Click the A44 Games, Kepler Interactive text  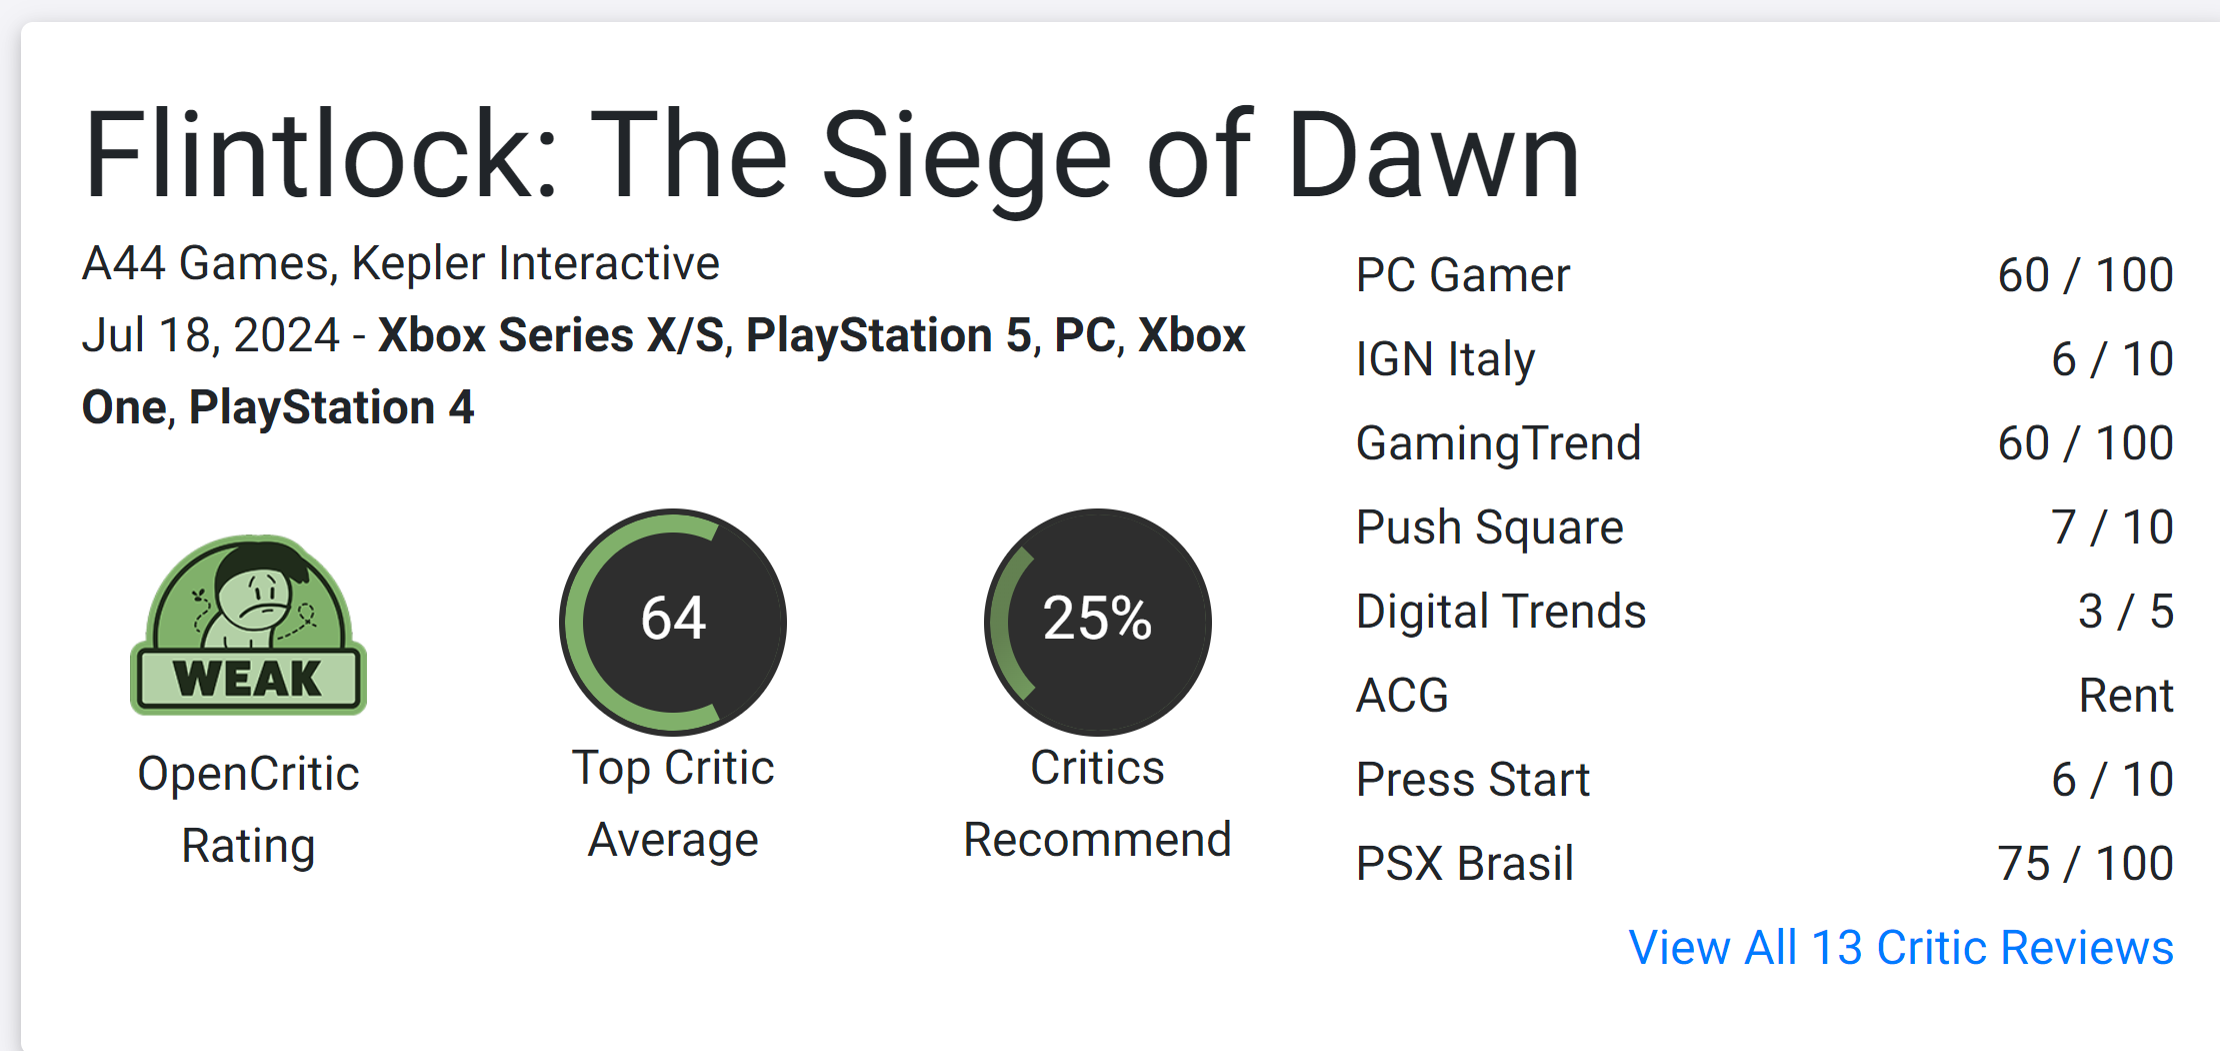pyautogui.click(x=401, y=264)
